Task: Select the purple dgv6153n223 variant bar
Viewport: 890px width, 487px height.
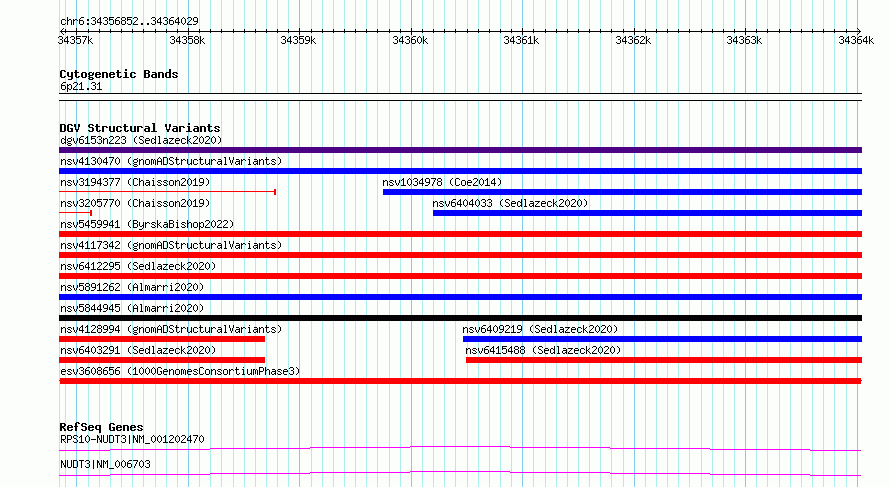Action: 460,150
